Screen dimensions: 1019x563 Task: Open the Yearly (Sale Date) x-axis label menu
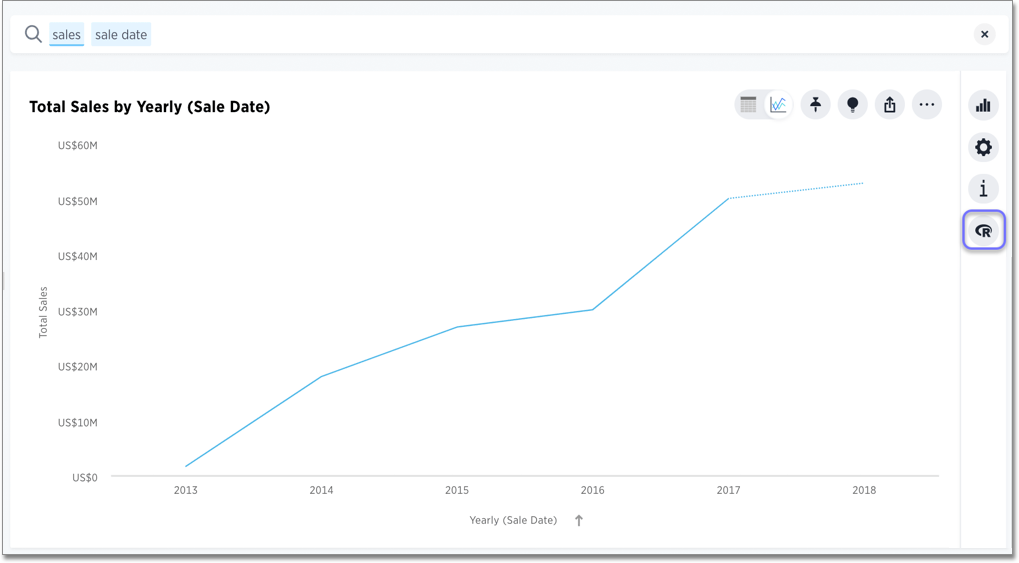(513, 520)
